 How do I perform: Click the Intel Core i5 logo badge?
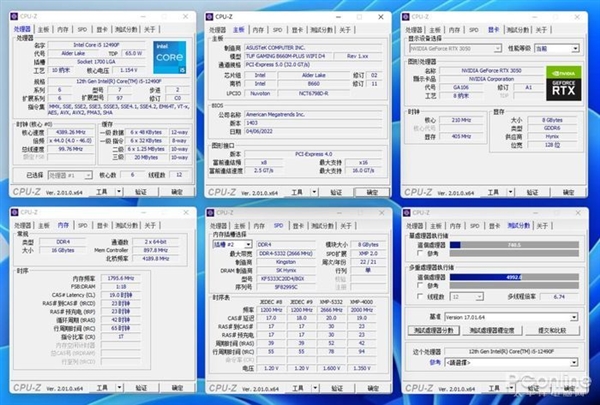tap(170, 57)
